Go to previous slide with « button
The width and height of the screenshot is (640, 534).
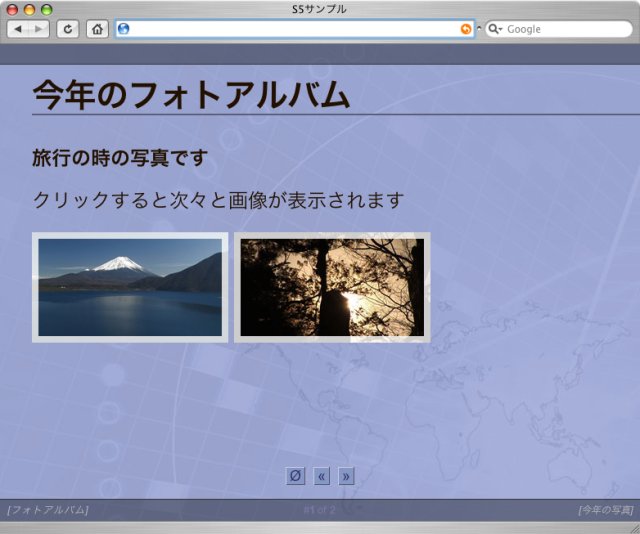[x=321, y=476]
